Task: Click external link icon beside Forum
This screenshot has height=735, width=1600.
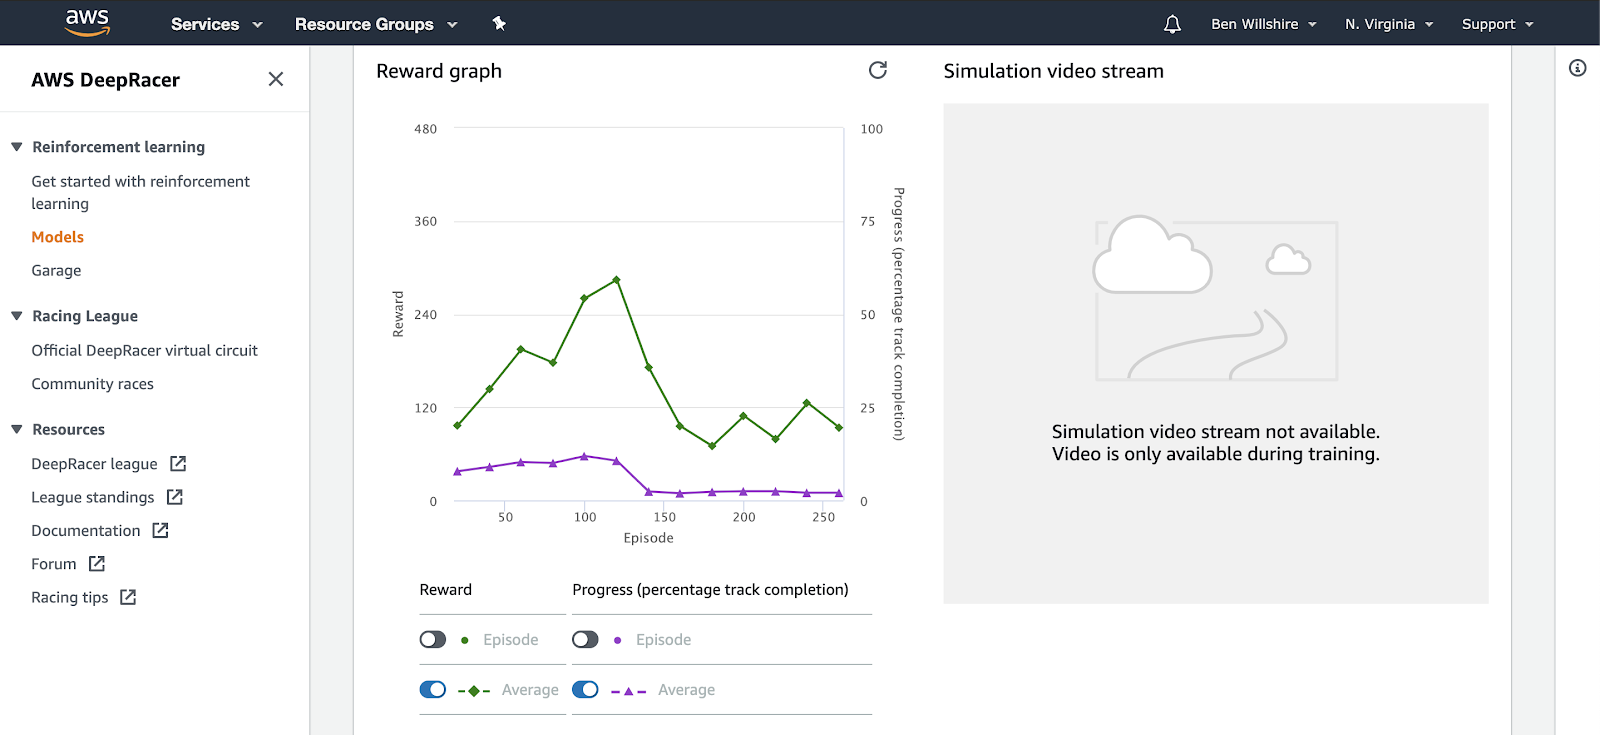Action: pos(96,564)
